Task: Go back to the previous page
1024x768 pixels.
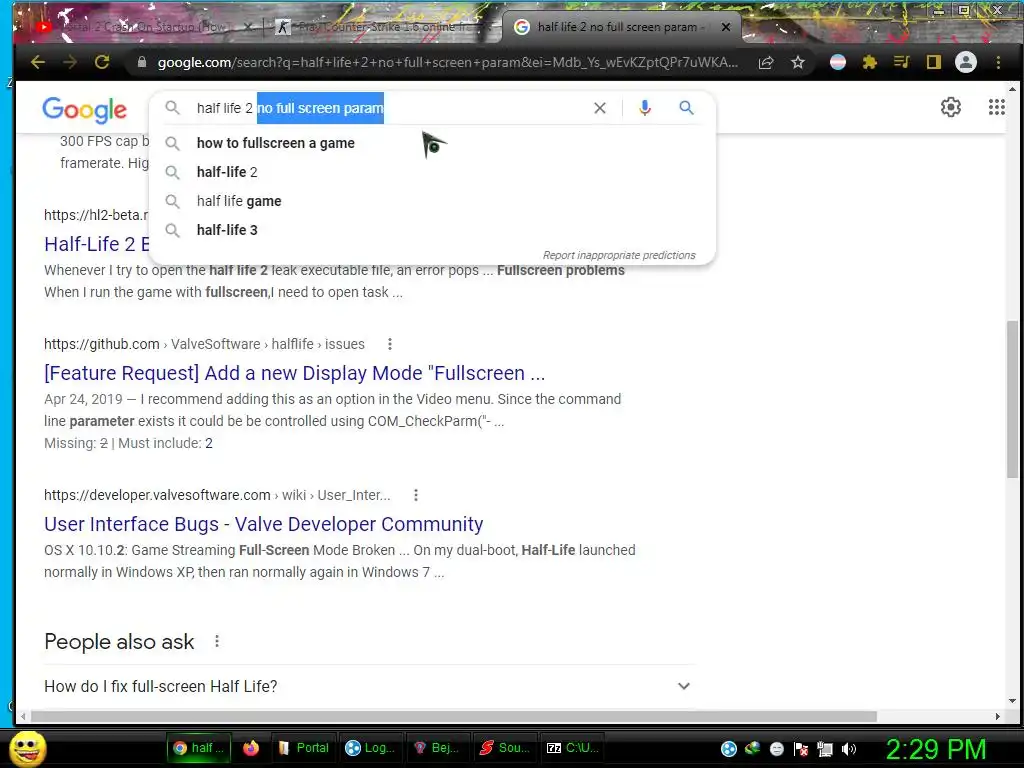Action: tap(38, 62)
